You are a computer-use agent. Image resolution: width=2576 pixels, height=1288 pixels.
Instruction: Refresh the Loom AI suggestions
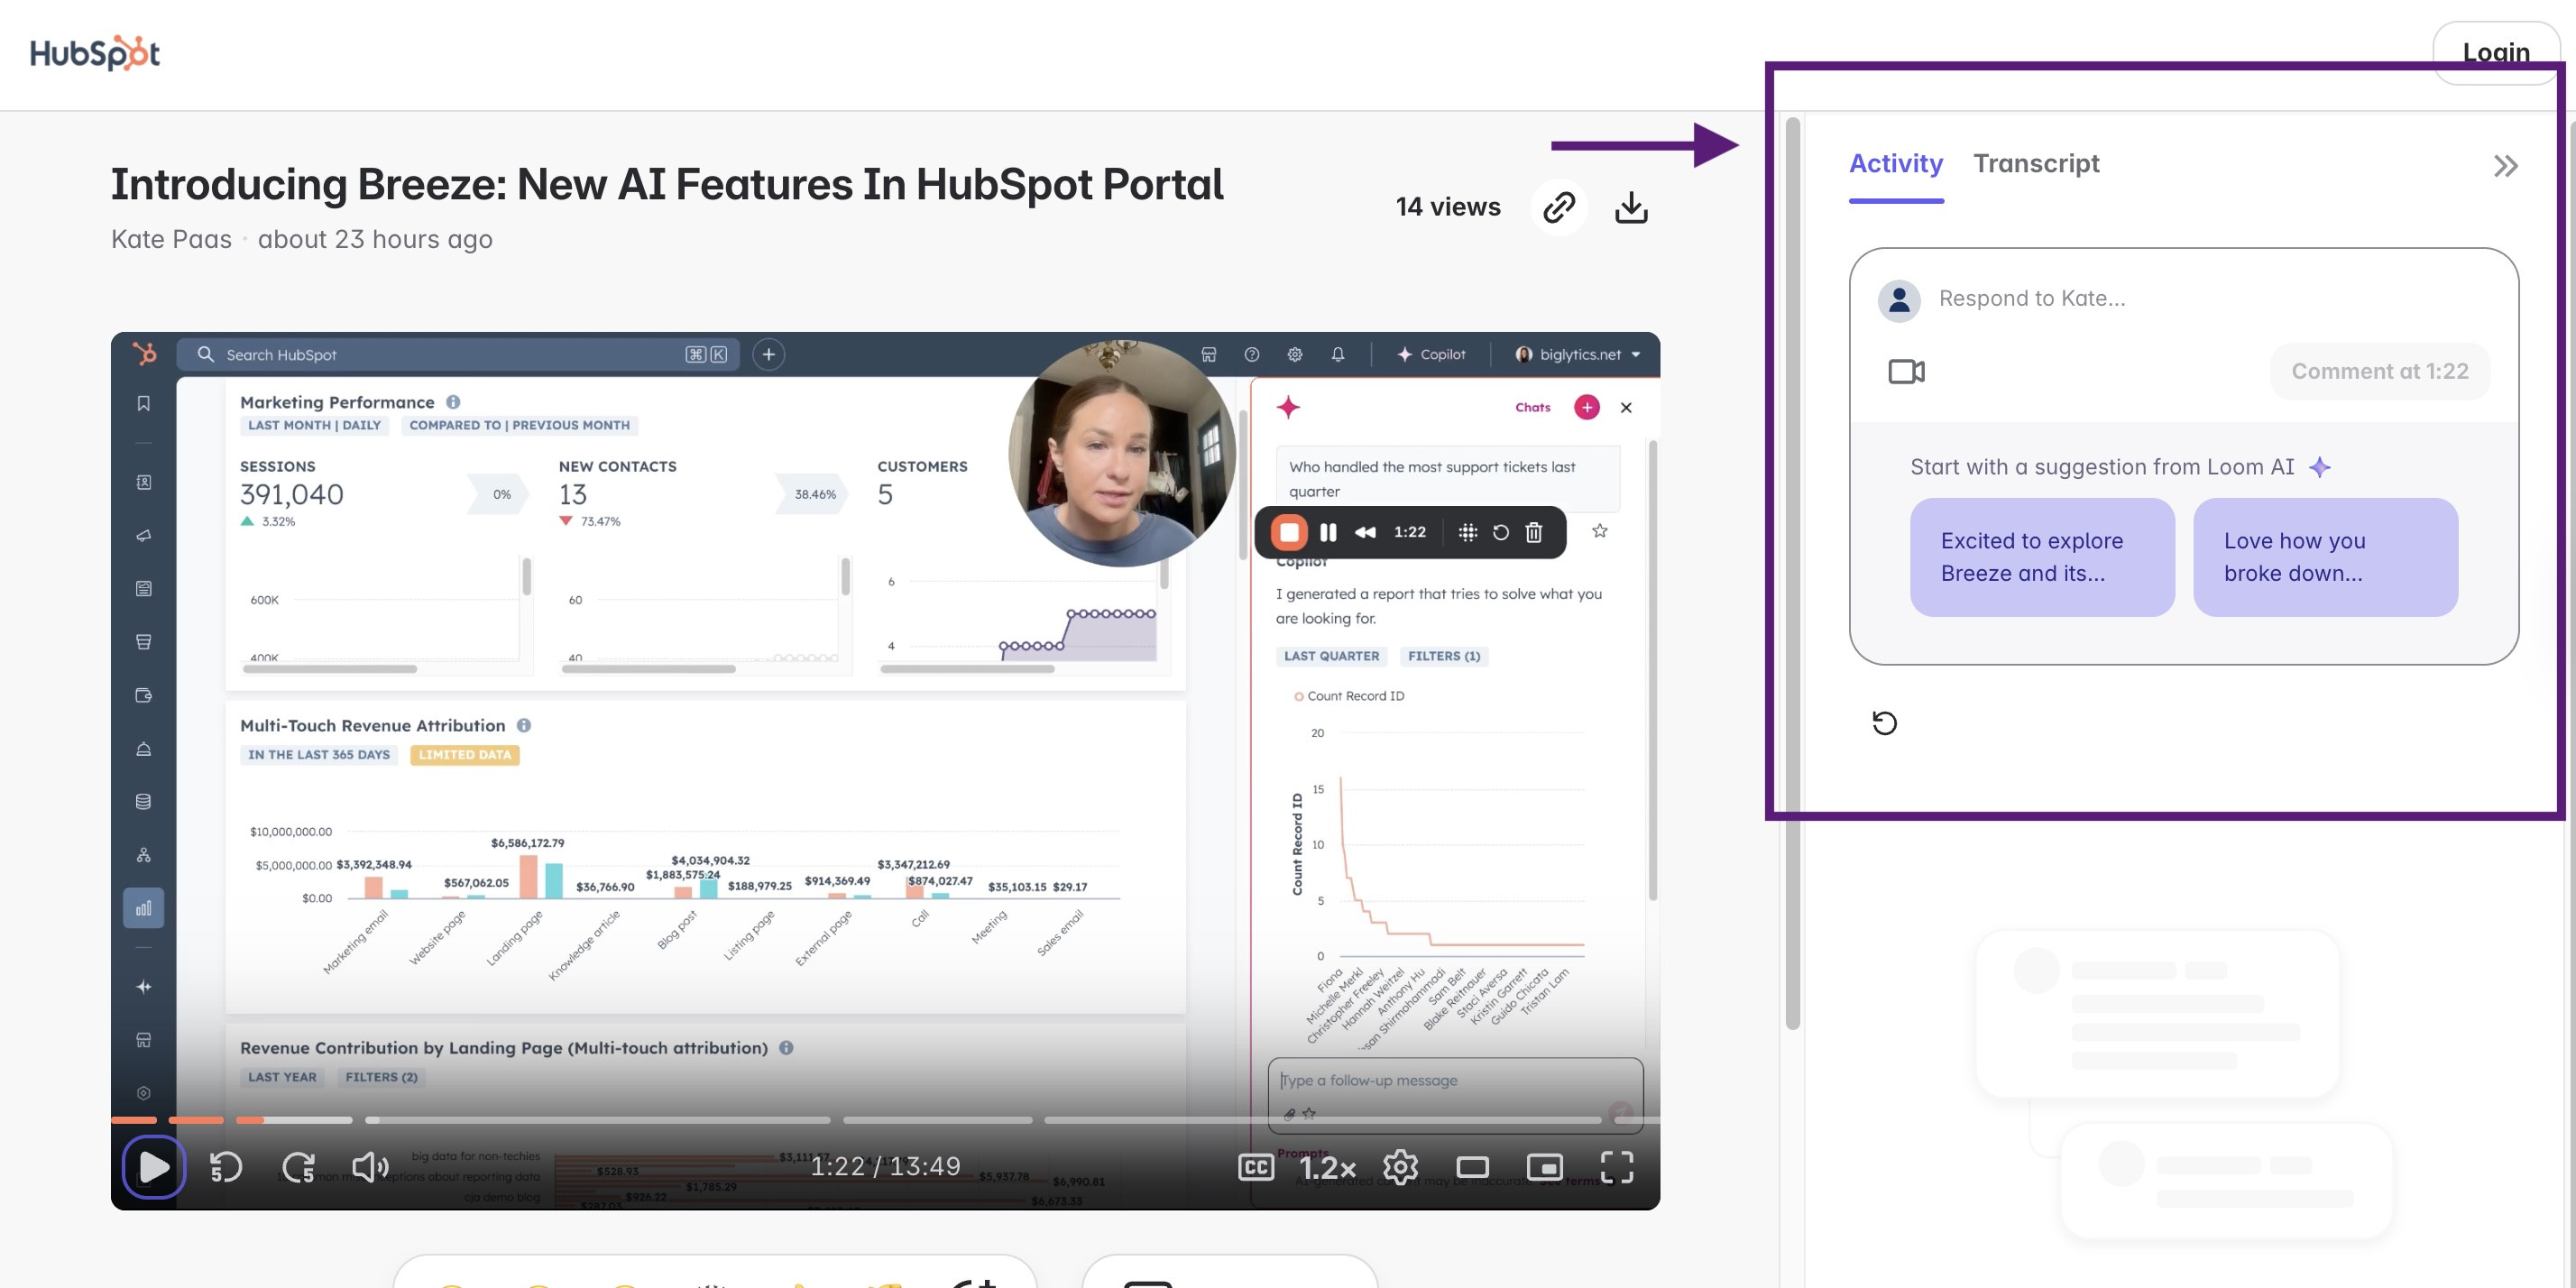tap(1884, 722)
